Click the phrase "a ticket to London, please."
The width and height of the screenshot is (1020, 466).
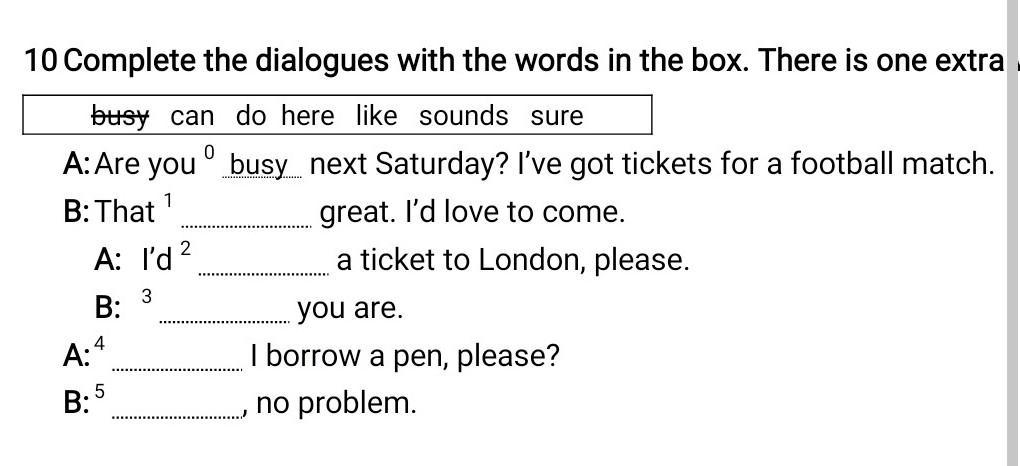(x=513, y=261)
